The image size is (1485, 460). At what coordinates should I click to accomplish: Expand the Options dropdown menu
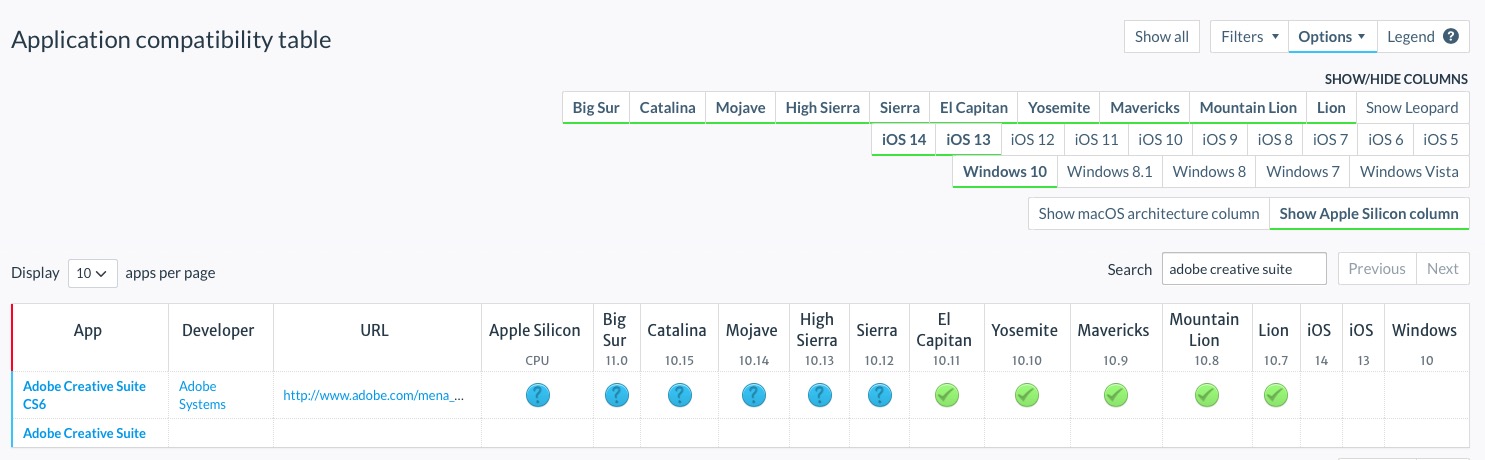tap(1332, 37)
